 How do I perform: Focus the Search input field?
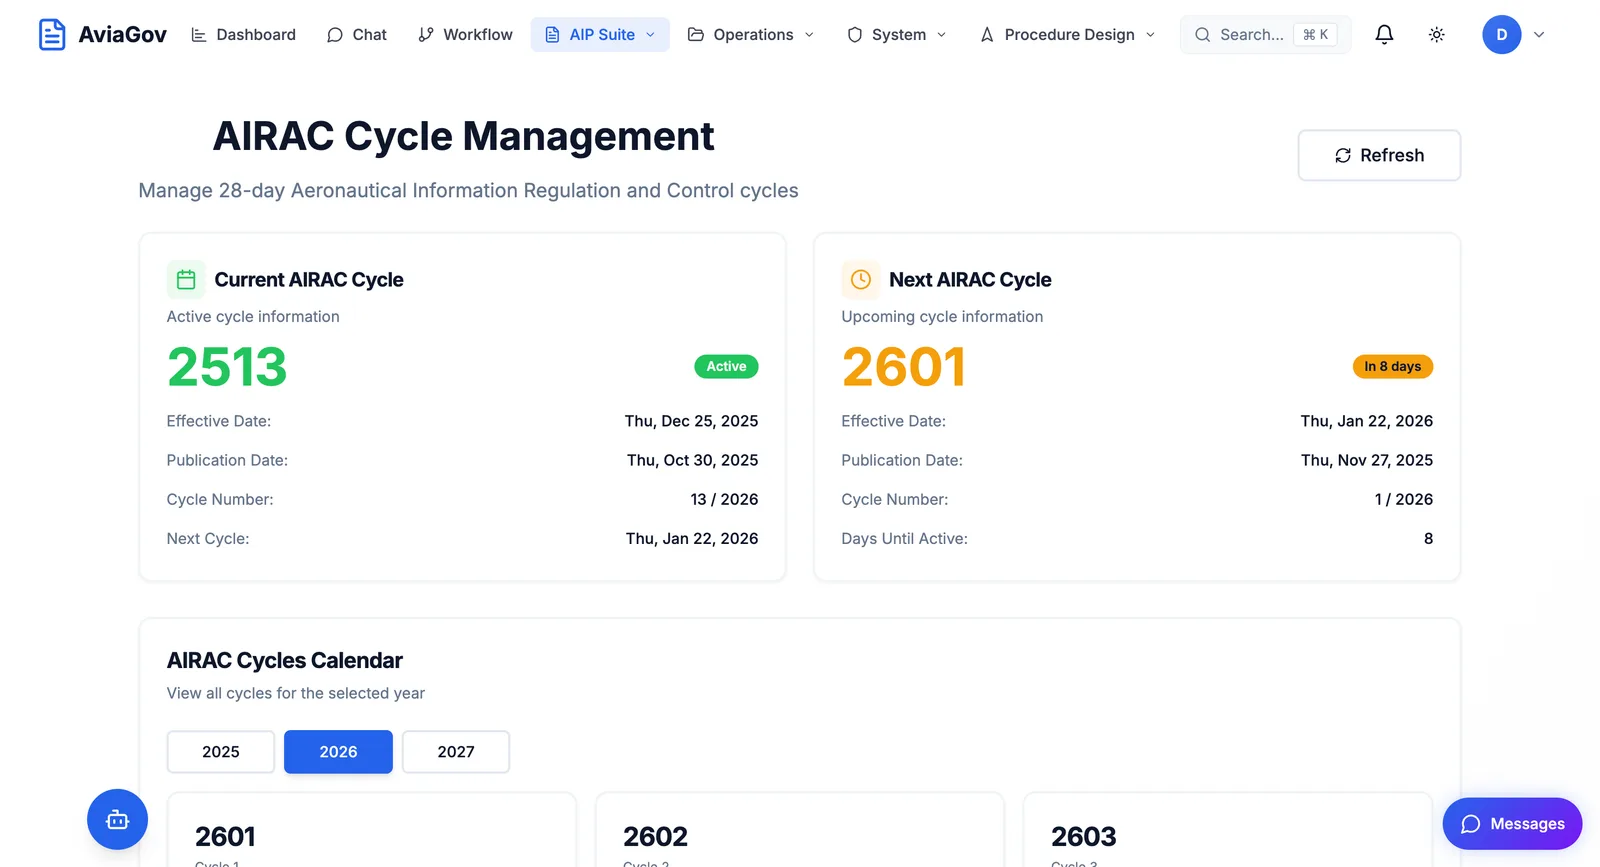pos(1252,35)
